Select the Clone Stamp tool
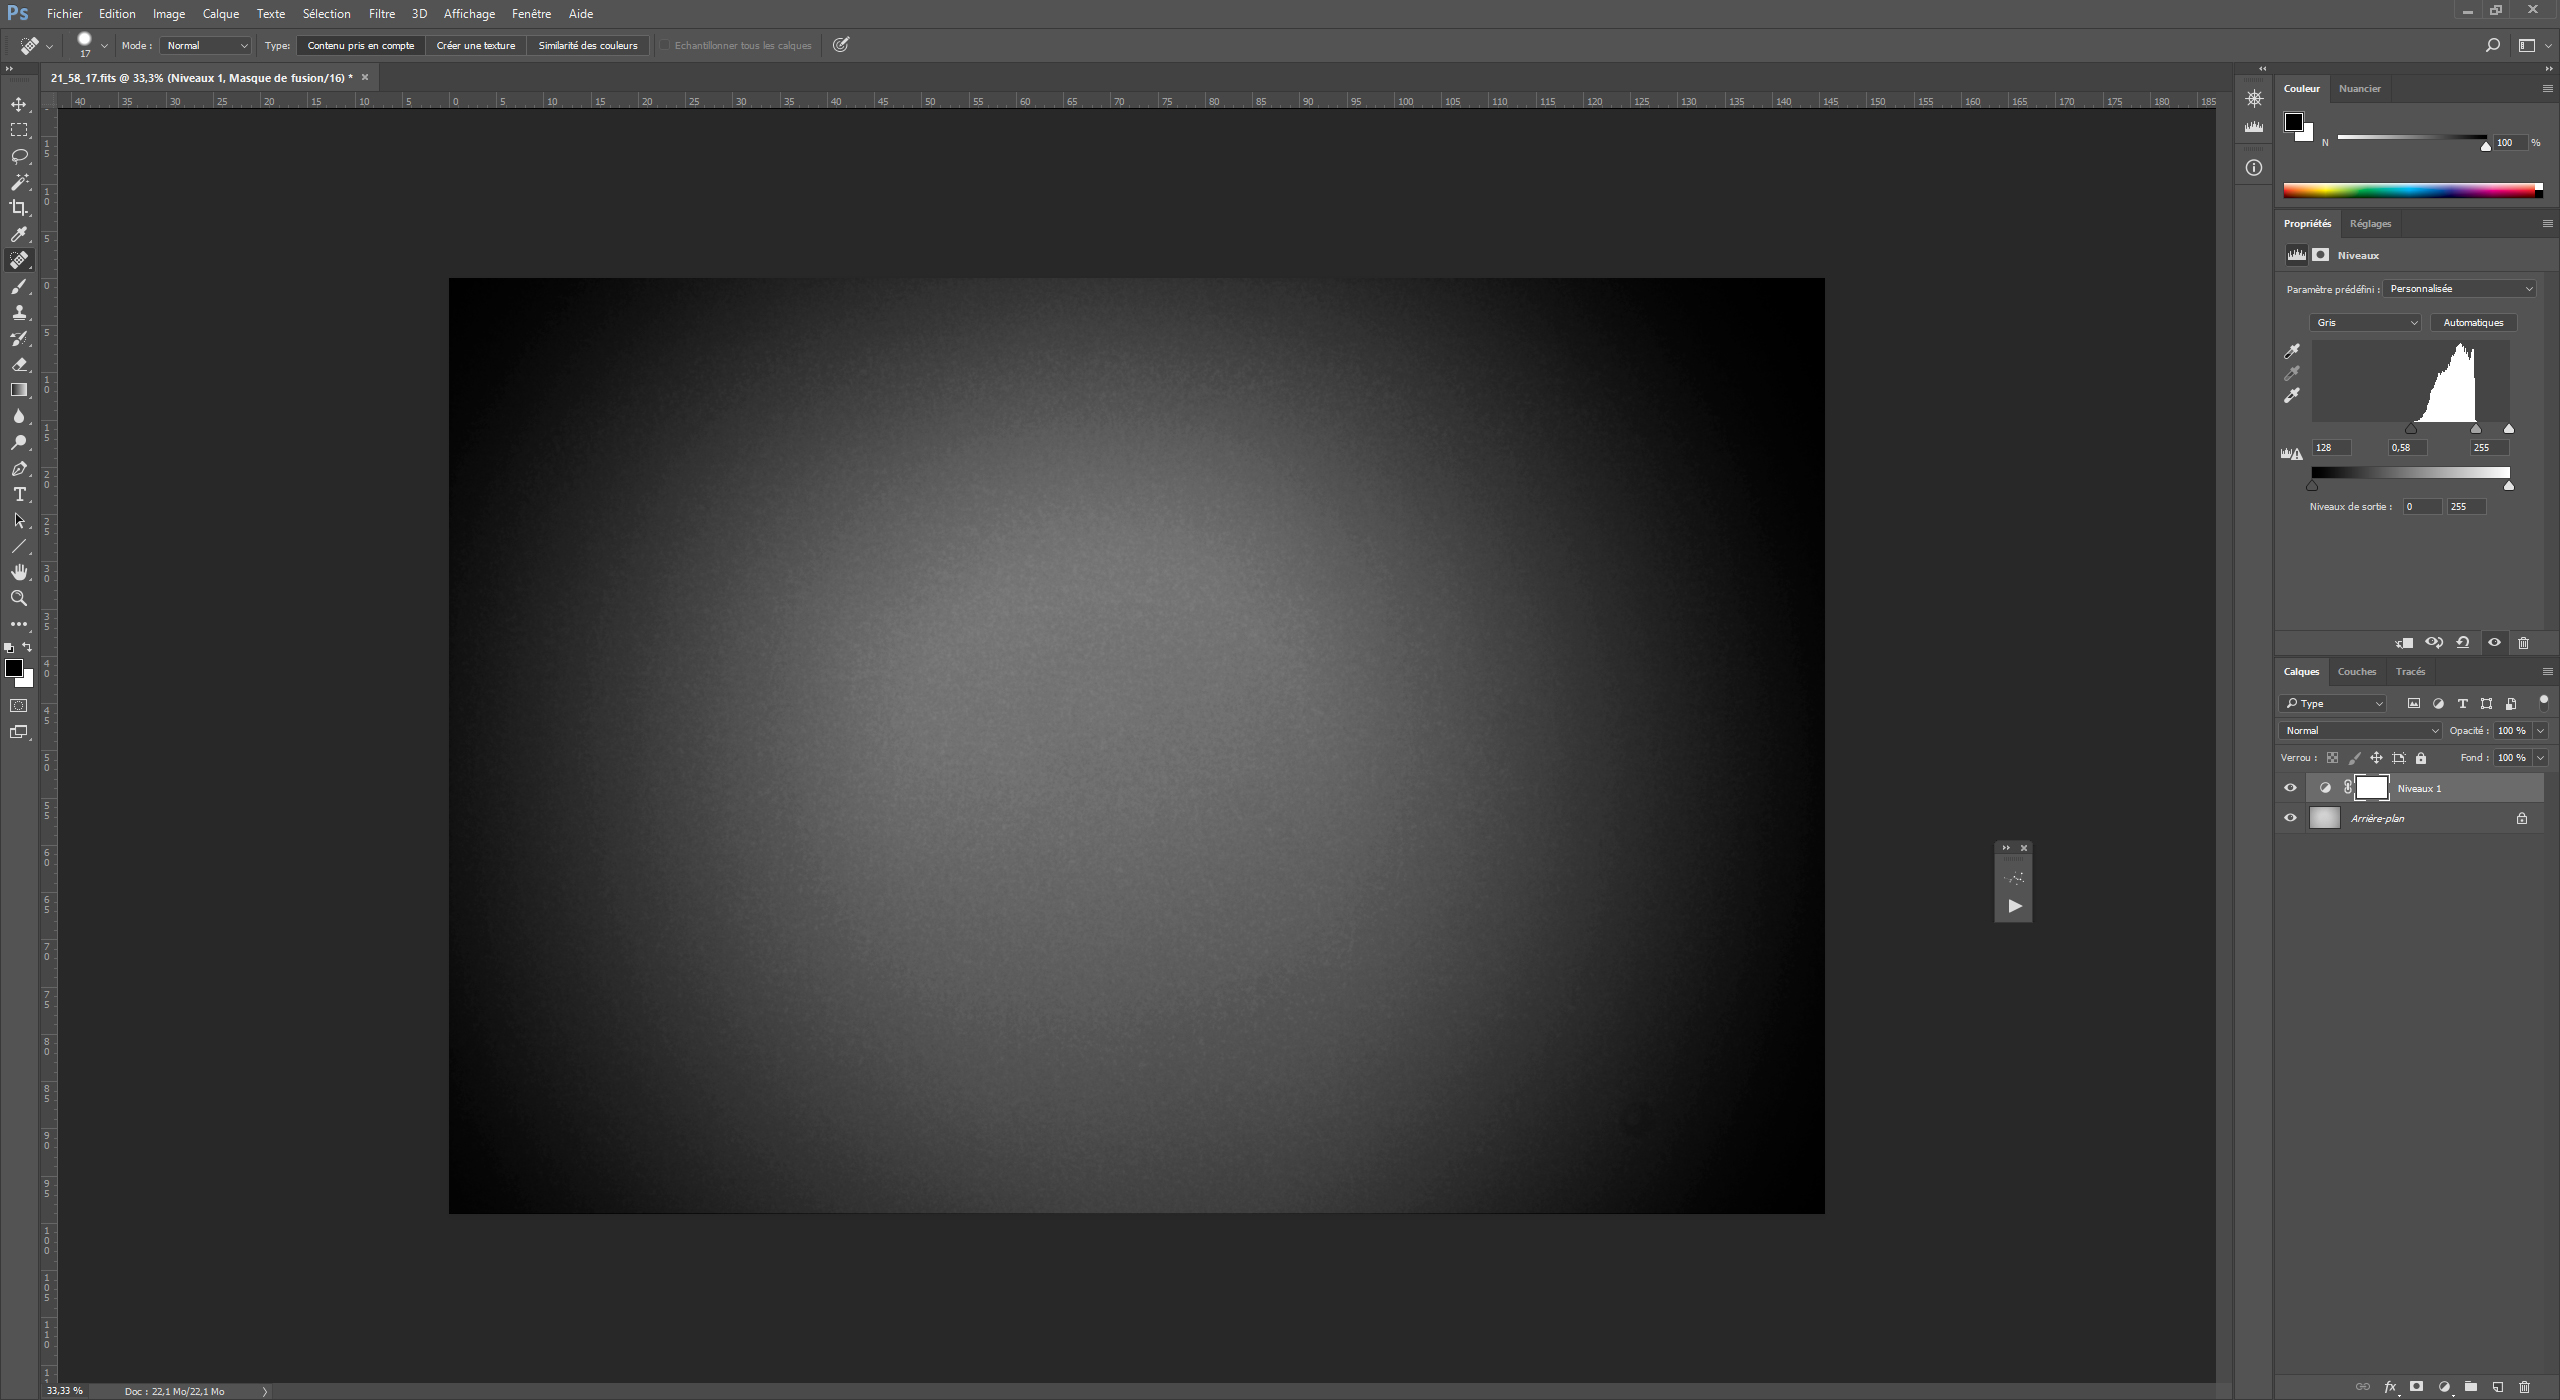Screen dimensions: 2560x1400 coord(19,312)
